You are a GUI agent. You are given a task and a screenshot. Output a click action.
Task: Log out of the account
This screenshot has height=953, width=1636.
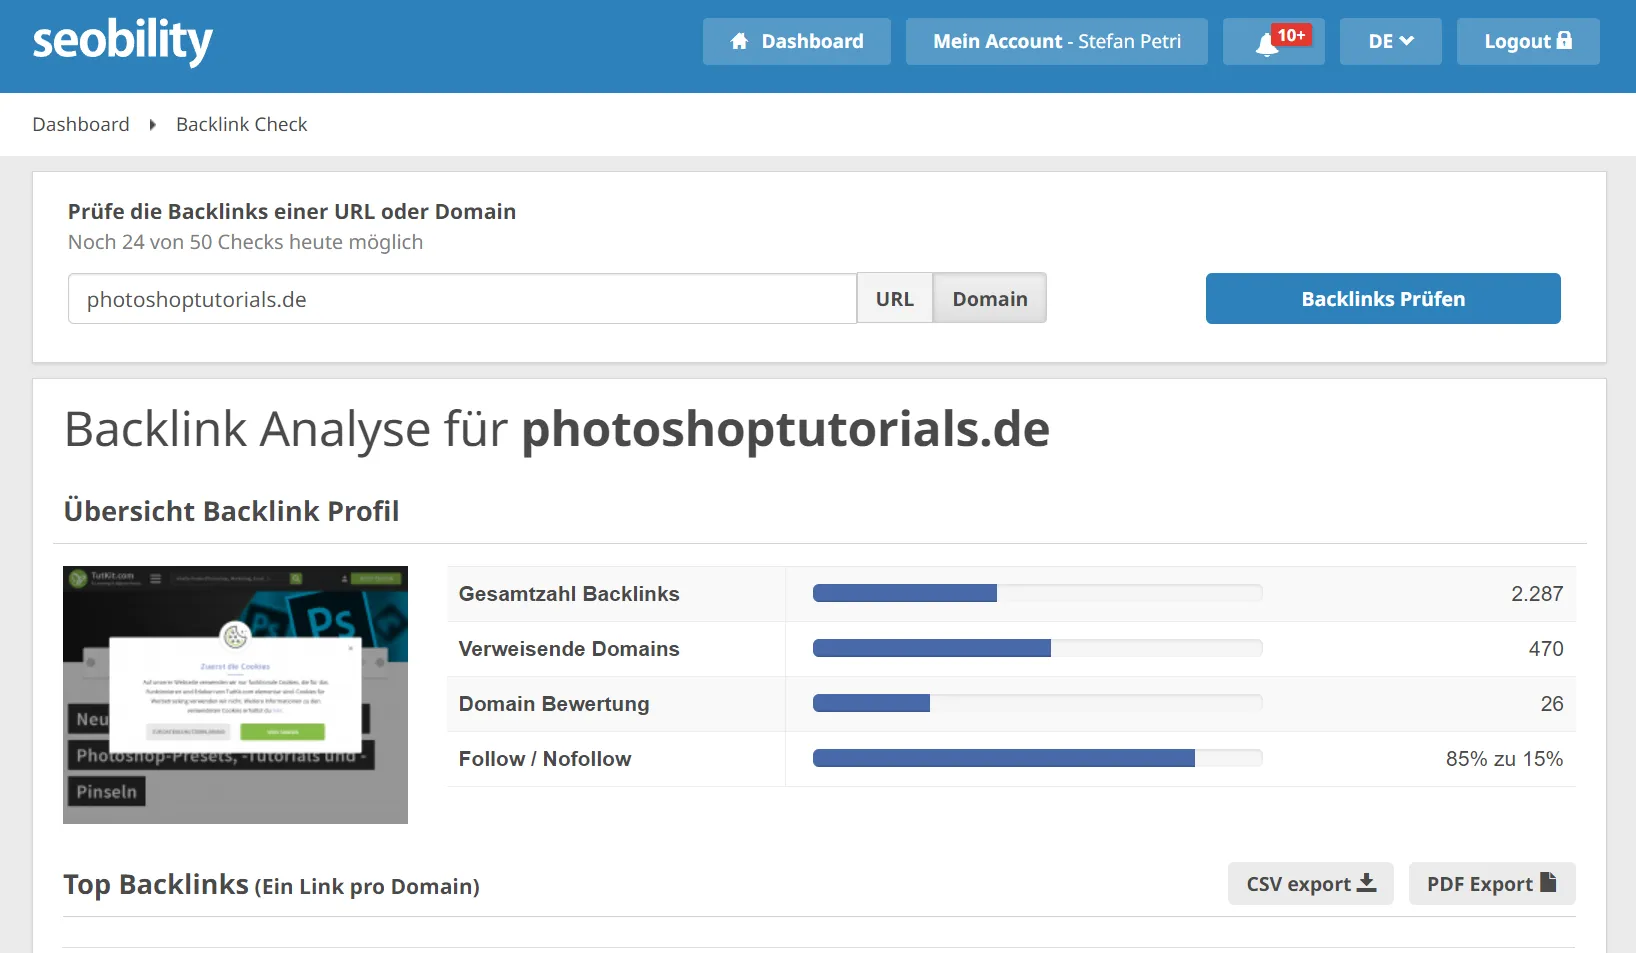1528,41
